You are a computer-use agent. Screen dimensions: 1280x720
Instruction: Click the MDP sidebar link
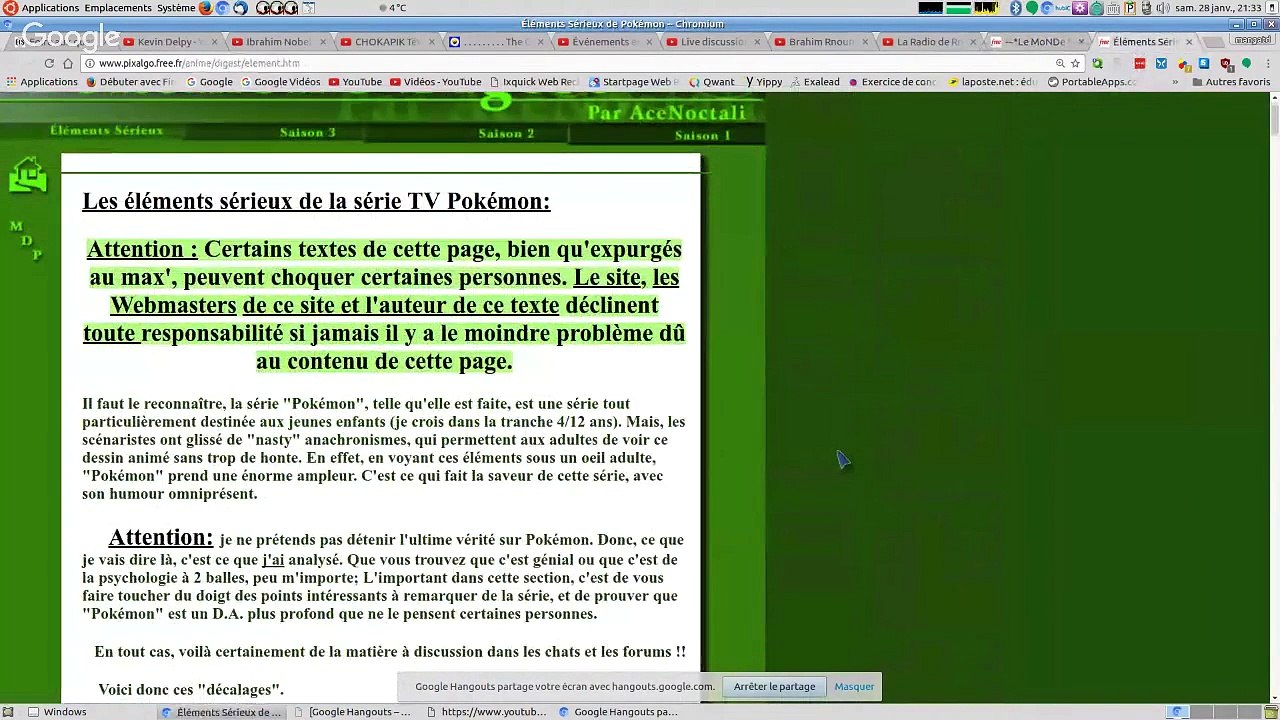pyautogui.click(x=26, y=240)
